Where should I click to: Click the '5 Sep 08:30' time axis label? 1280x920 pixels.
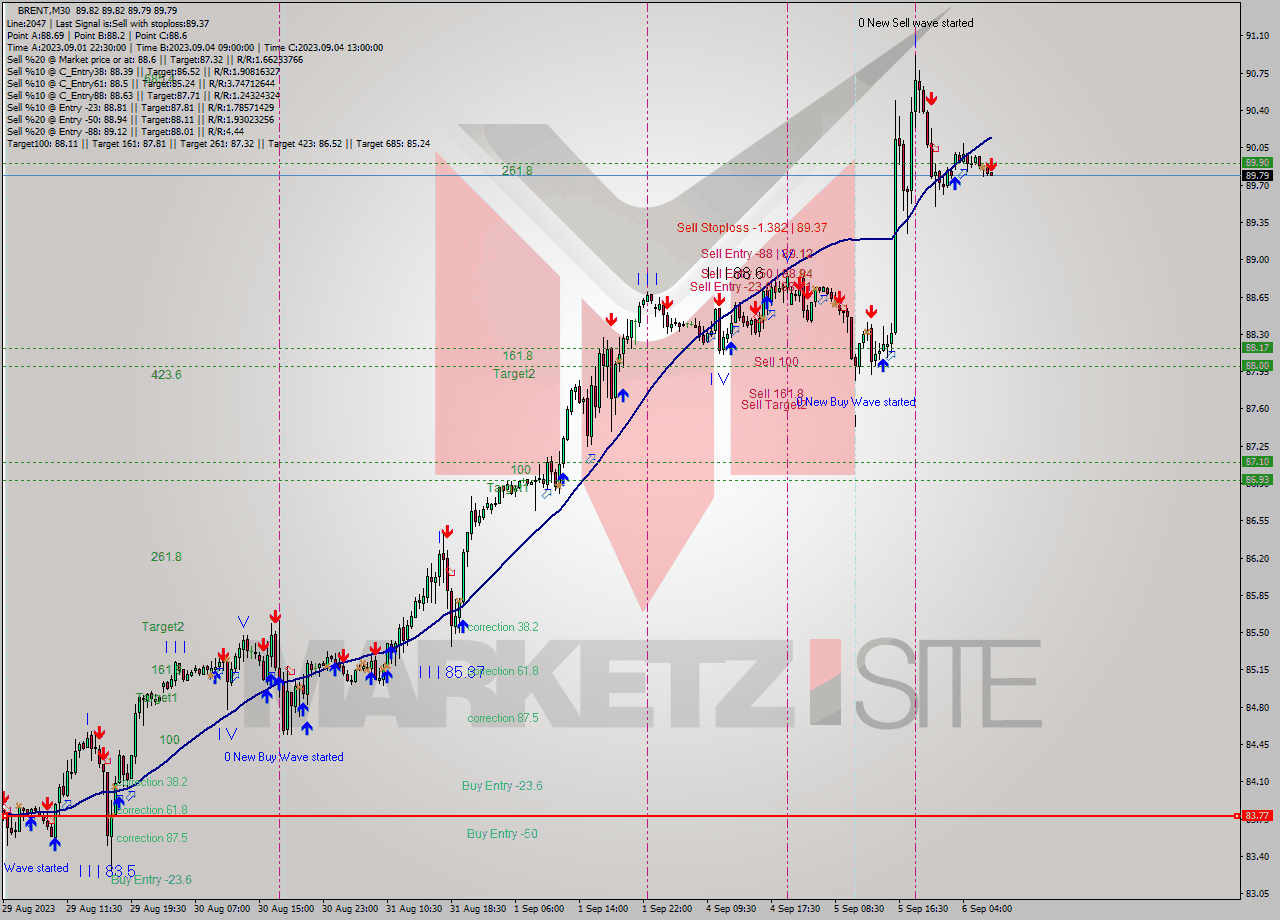859,909
